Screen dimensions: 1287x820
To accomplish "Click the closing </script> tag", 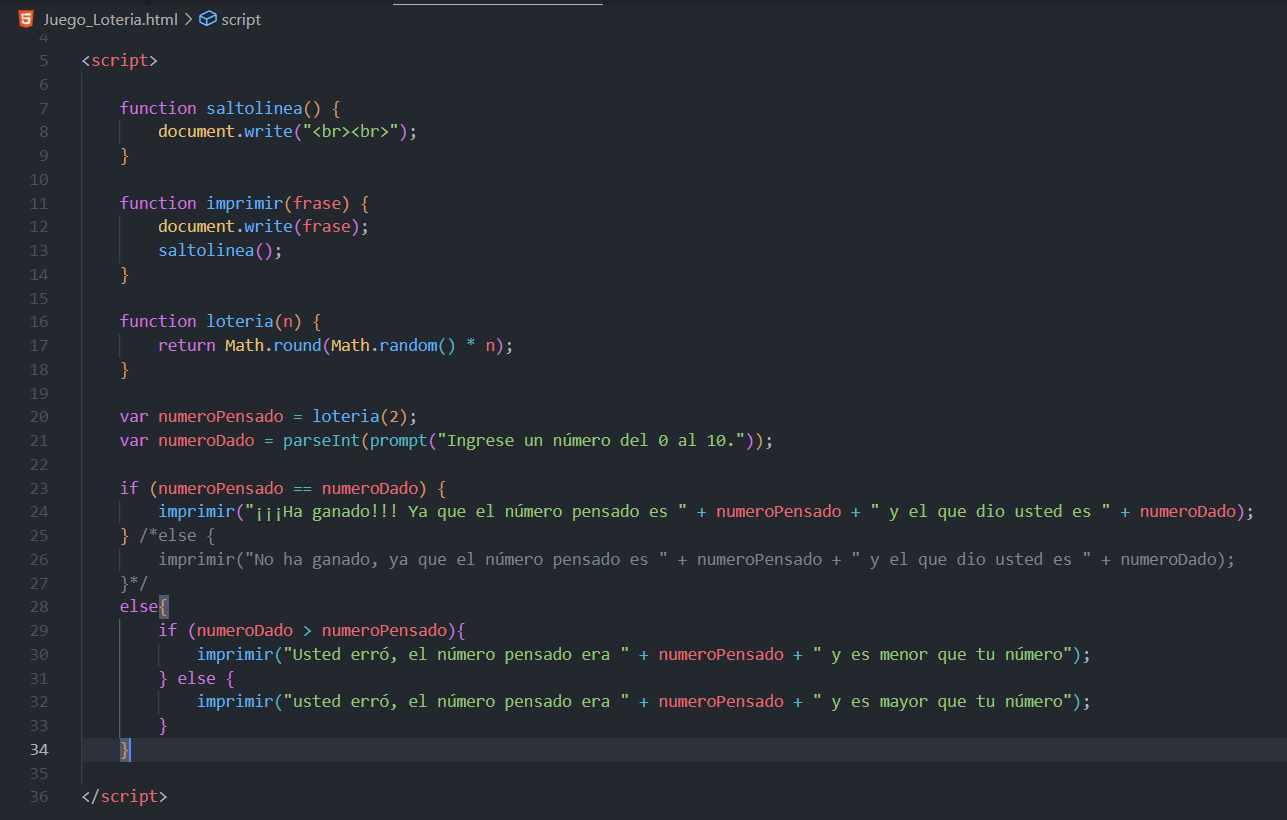I will click(125, 796).
